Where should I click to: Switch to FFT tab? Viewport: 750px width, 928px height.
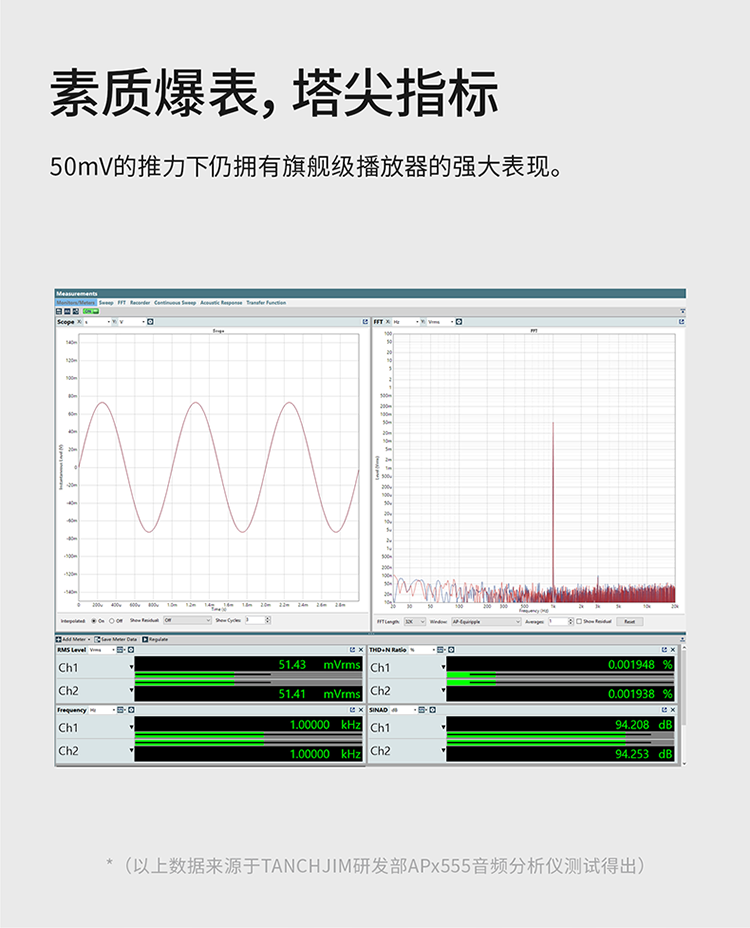(121, 302)
